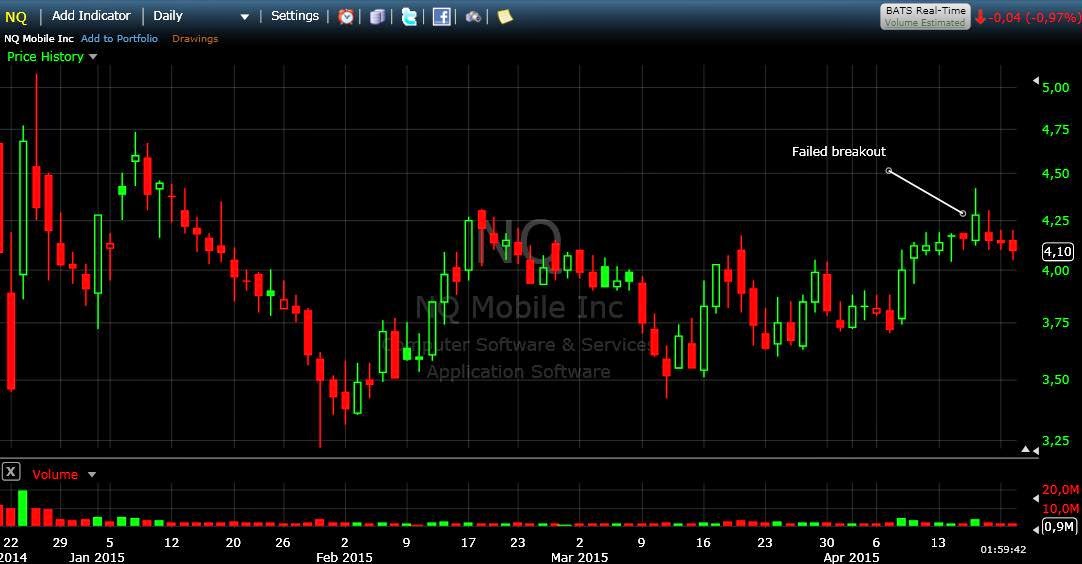Open the Add Indicator menu
Screen dimensions: 1082x564
(x=91, y=15)
